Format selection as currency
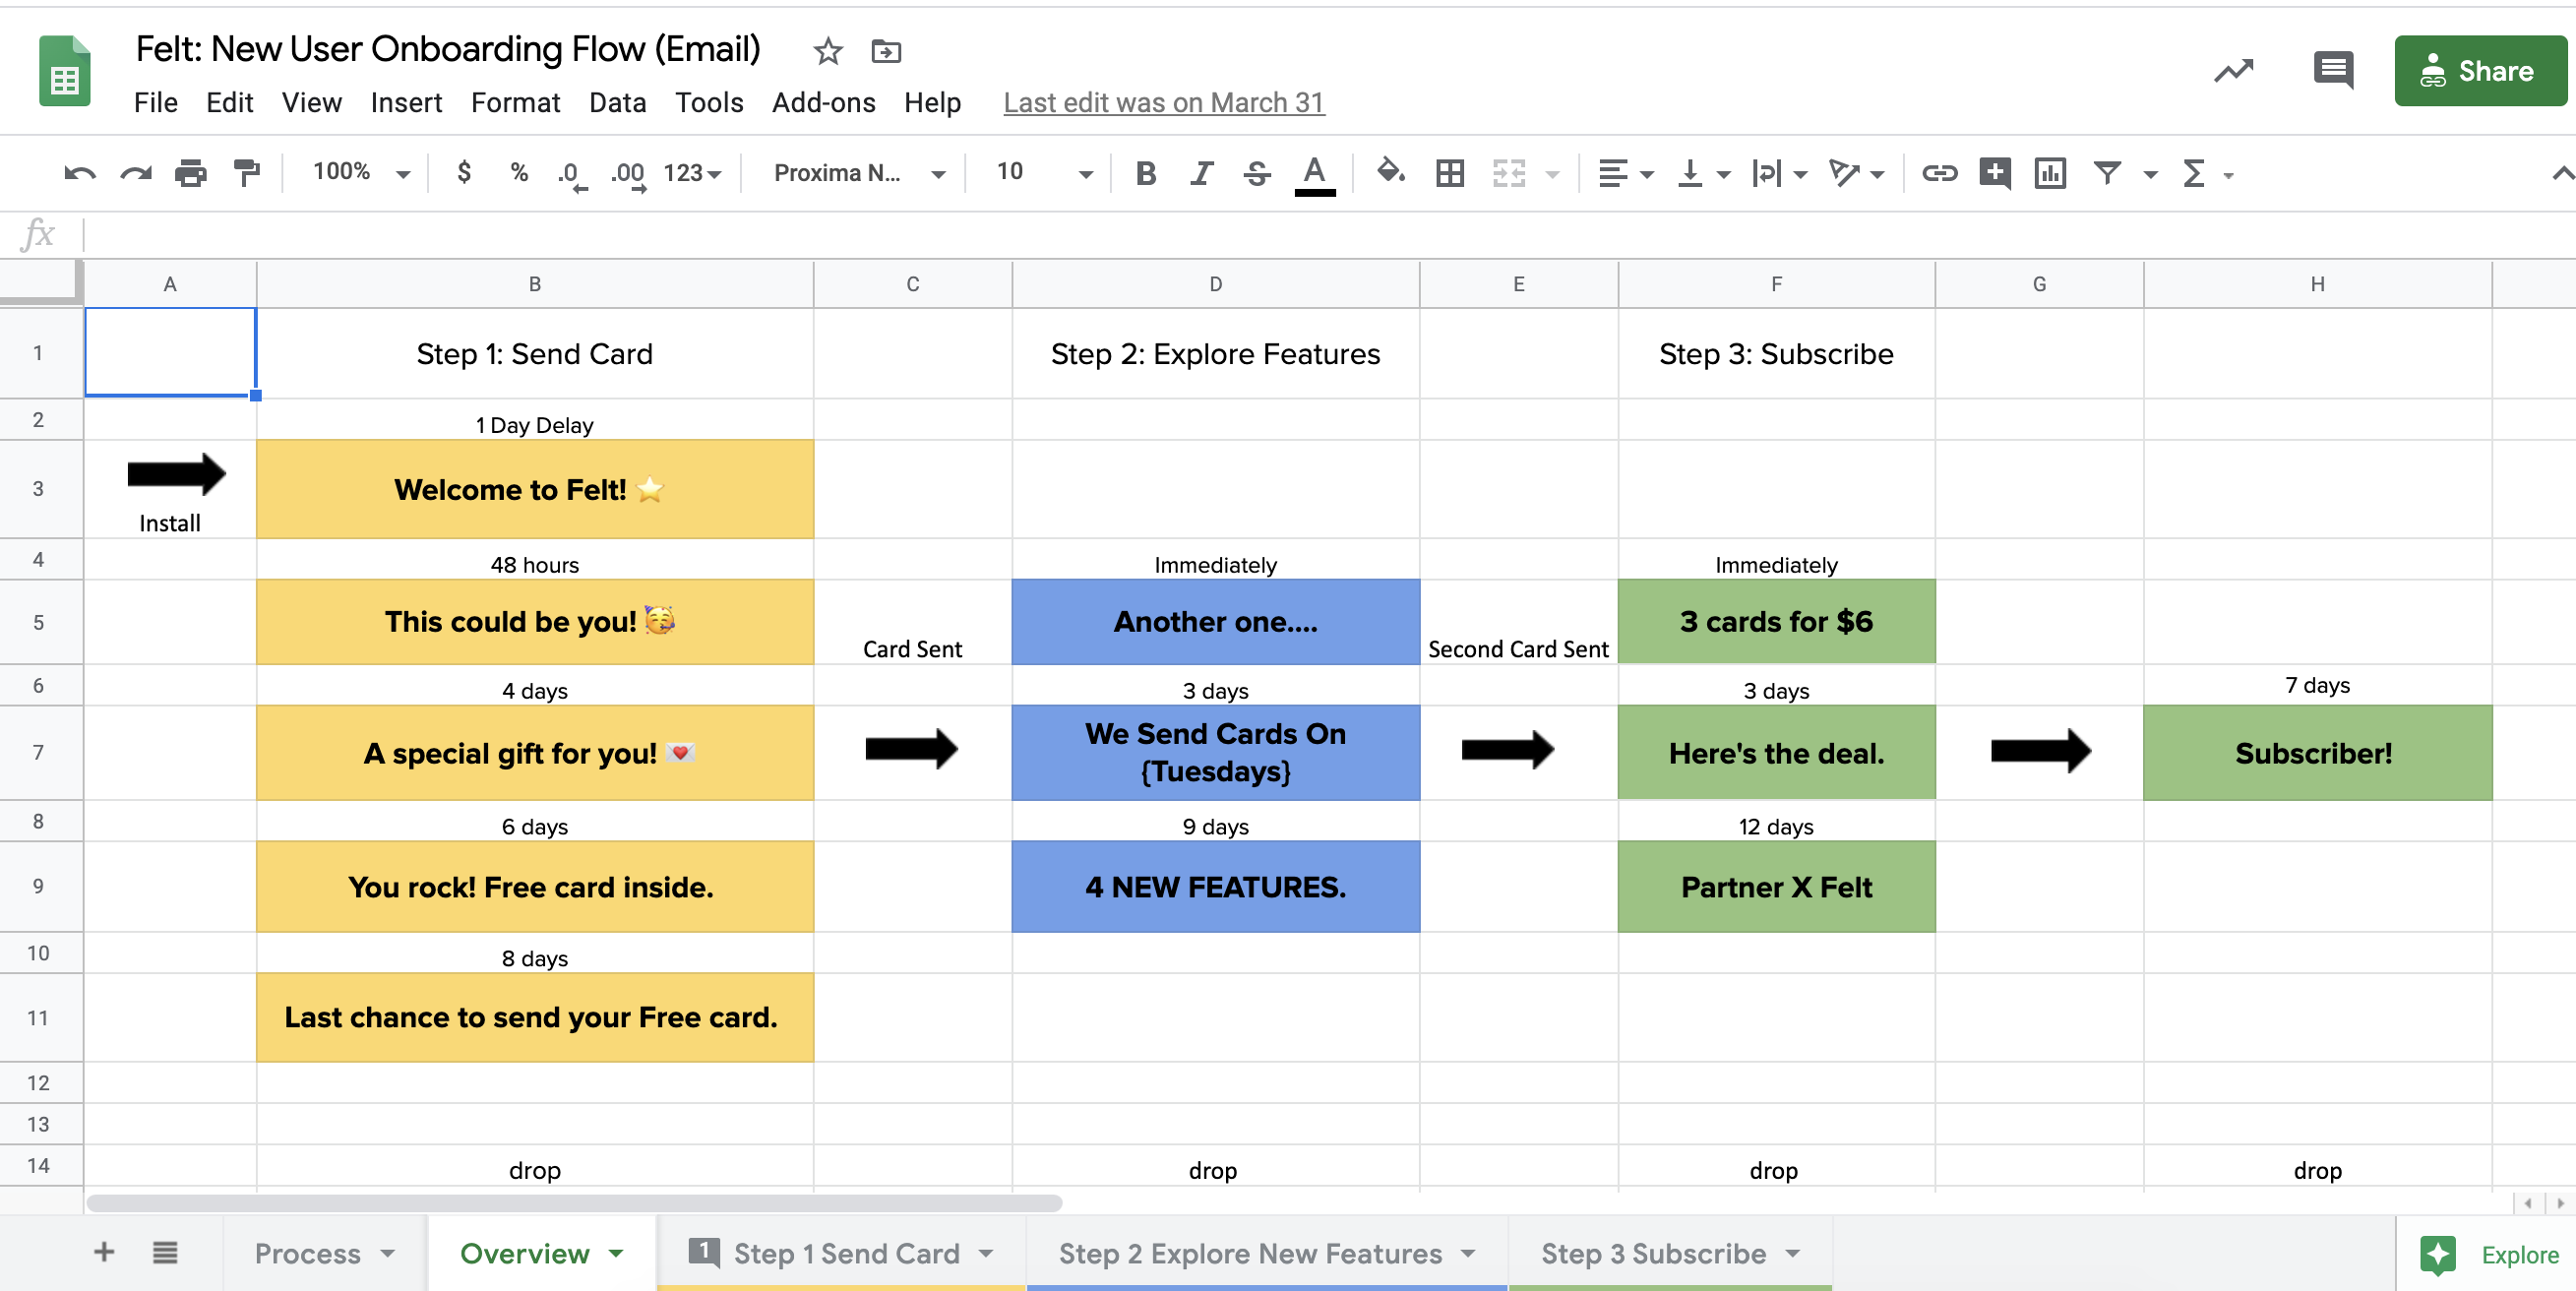Image resolution: width=2576 pixels, height=1291 pixels. 463,172
